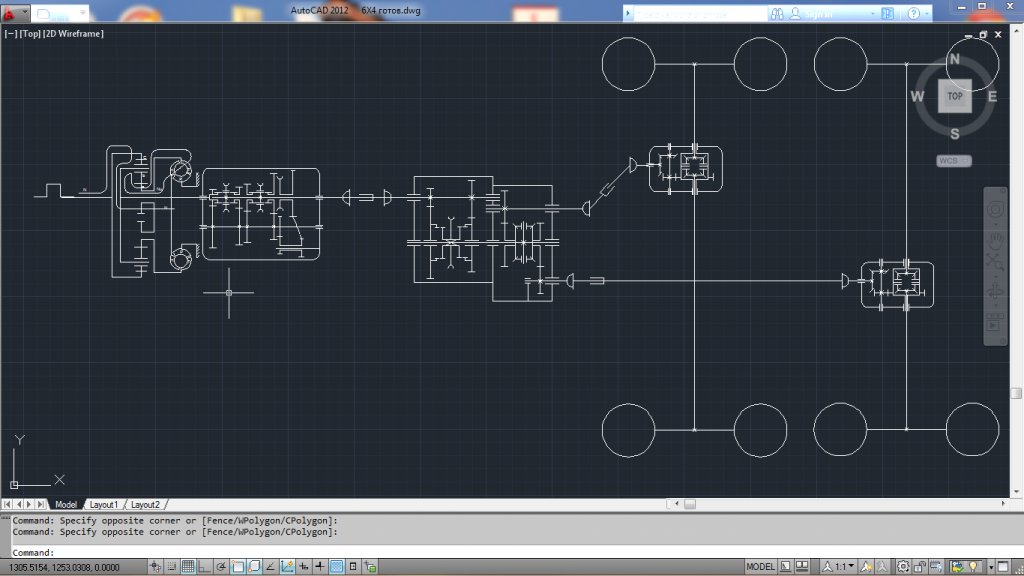1024x576 pixels.
Task: Switch to the Layout2 tab
Action: [x=146, y=505]
